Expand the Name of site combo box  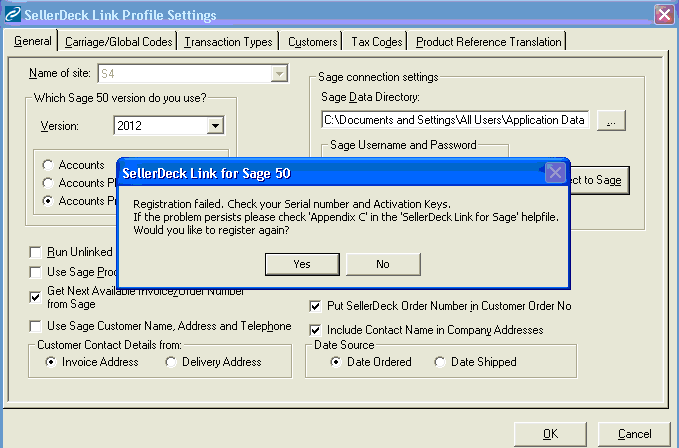tap(279, 73)
